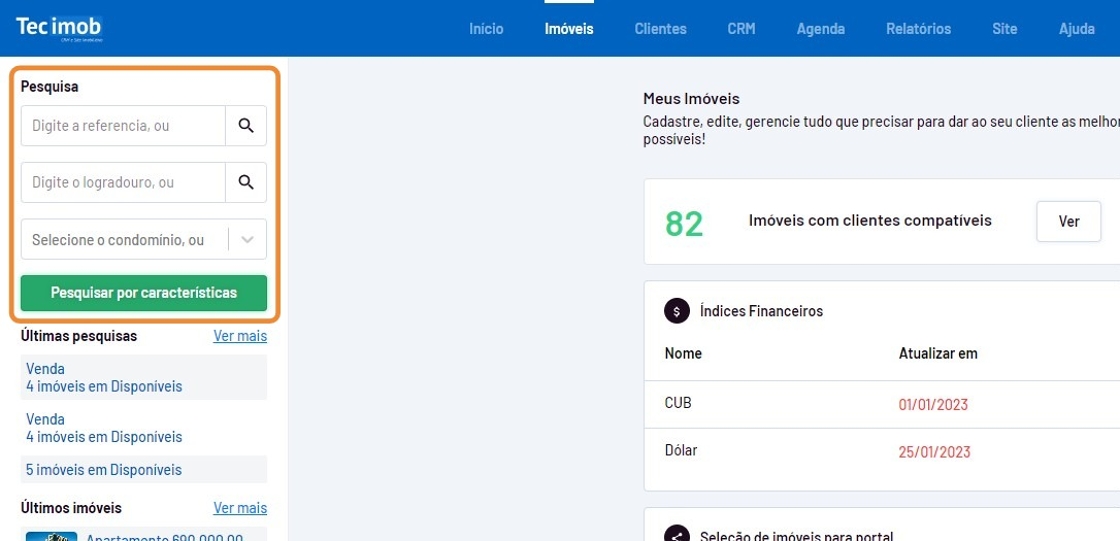Viewport: 1120px width, 541px height.
Task: Open the Início tab
Action: coord(486,29)
